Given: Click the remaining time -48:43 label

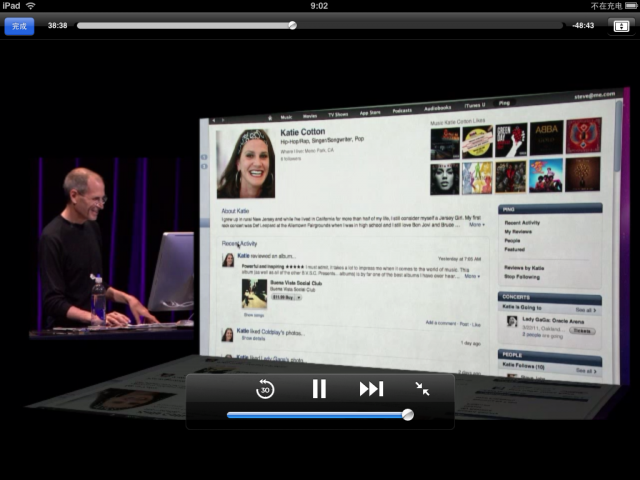Looking at the screenshot, I should pyautogui.click(x=583, y=25).
